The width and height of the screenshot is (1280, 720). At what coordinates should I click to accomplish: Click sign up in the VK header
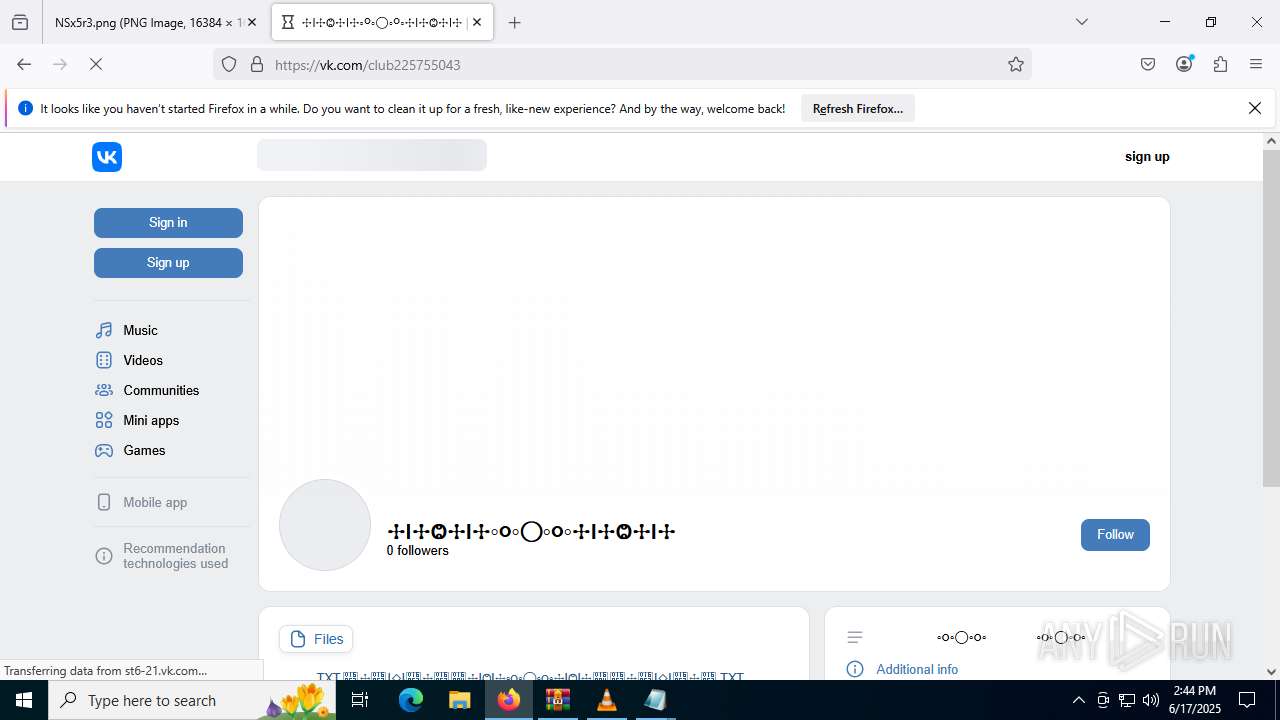1147,157
